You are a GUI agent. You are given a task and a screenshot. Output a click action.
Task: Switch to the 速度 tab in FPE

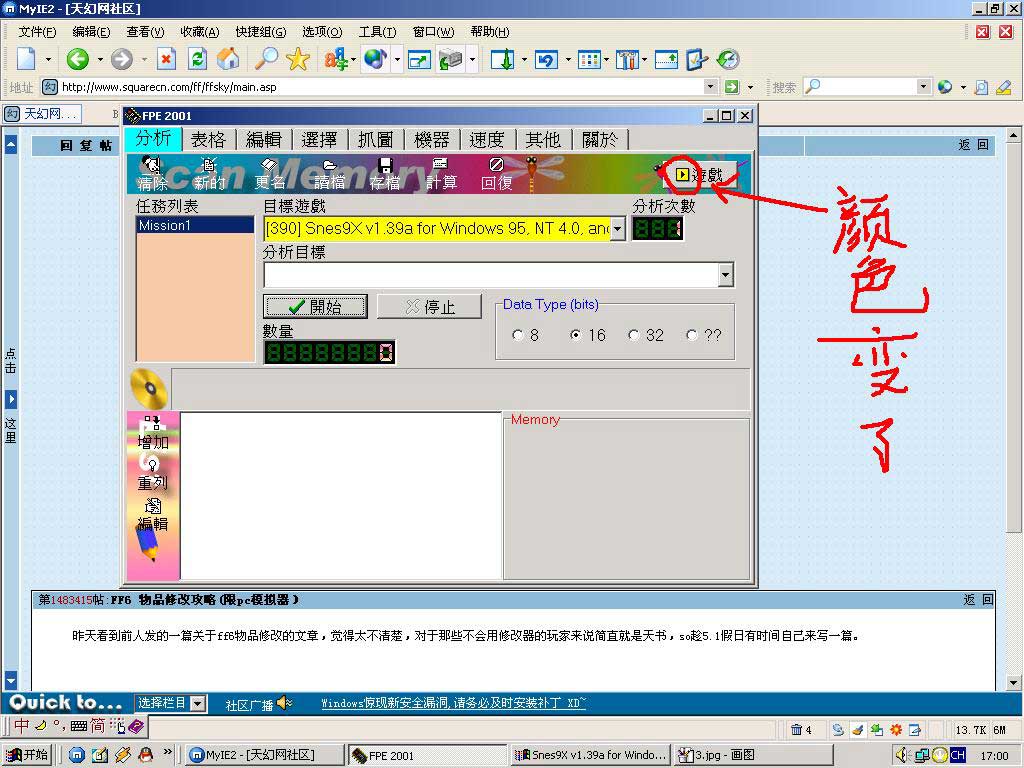point(487,140)
